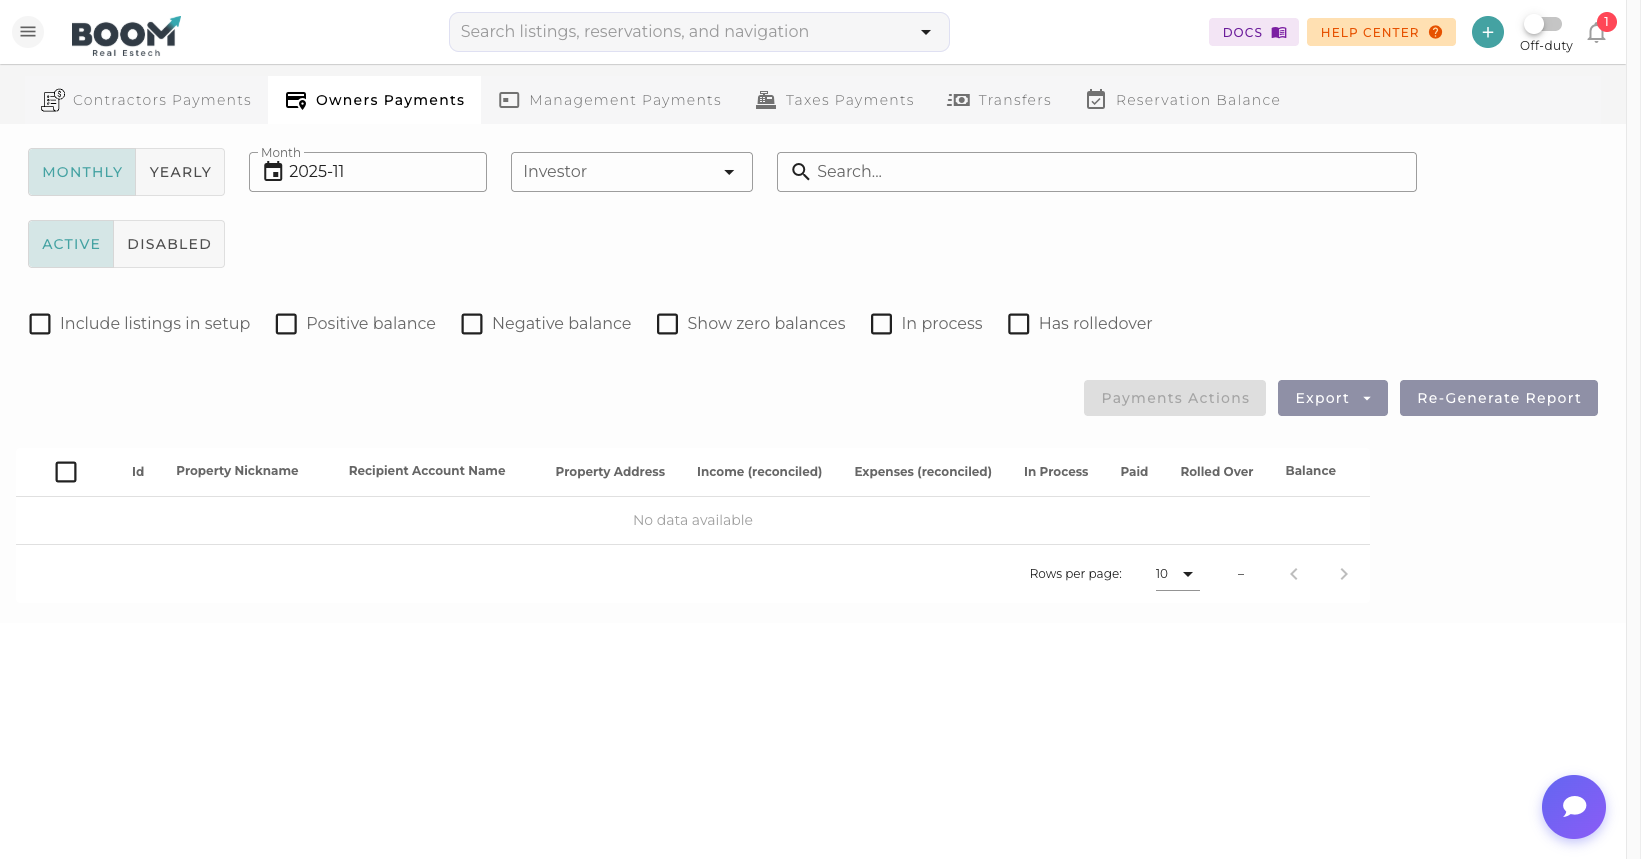Check Positive balance filter
The height and width of the screenshot is (859, 1641).
(x=286, y=324)
